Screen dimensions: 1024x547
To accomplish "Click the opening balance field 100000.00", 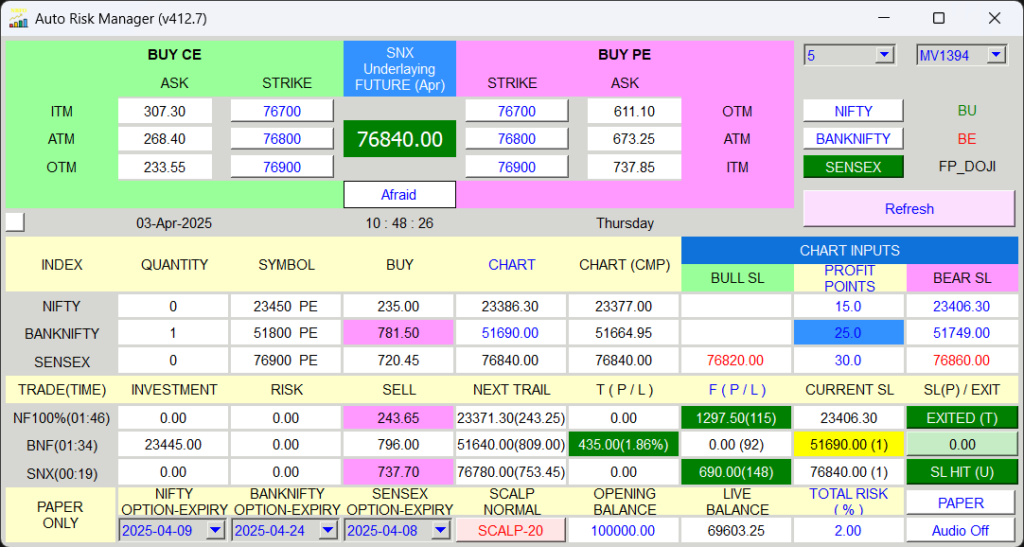I will click(624, 531).
